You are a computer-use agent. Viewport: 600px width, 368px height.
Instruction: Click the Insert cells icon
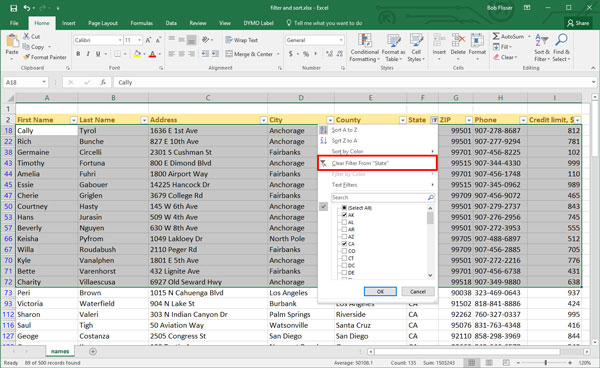pos(439,40)
